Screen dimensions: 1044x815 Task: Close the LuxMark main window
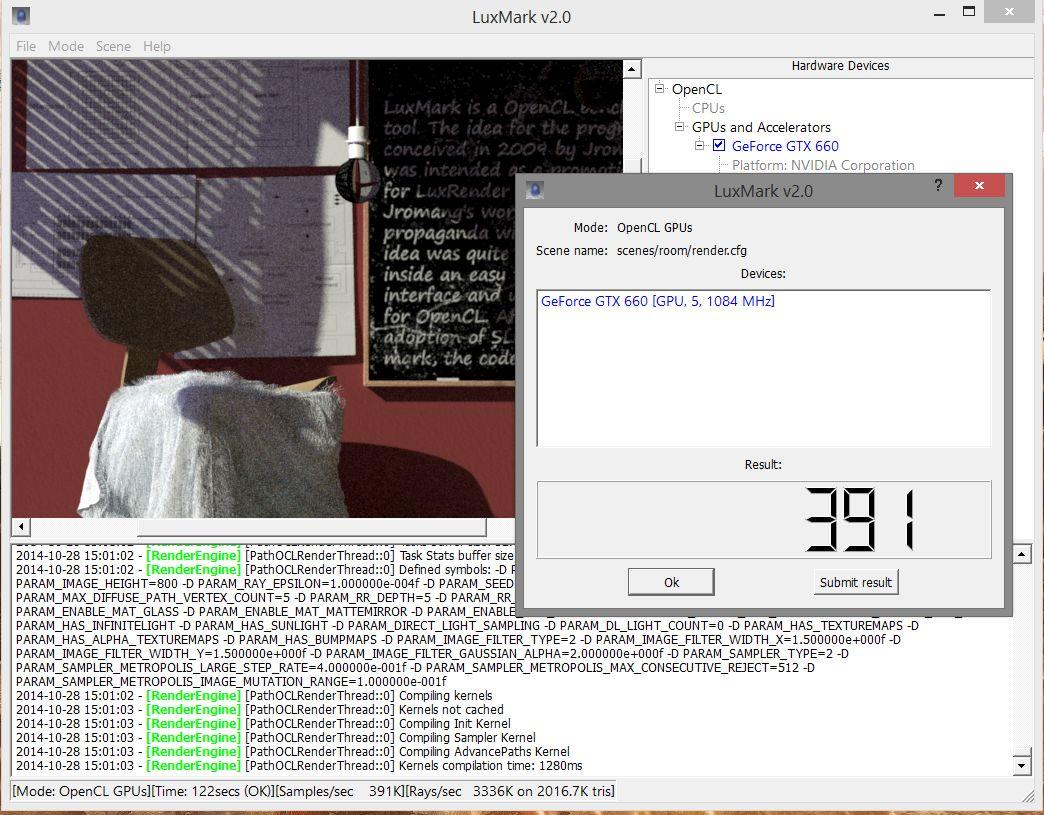[1009, 12]
